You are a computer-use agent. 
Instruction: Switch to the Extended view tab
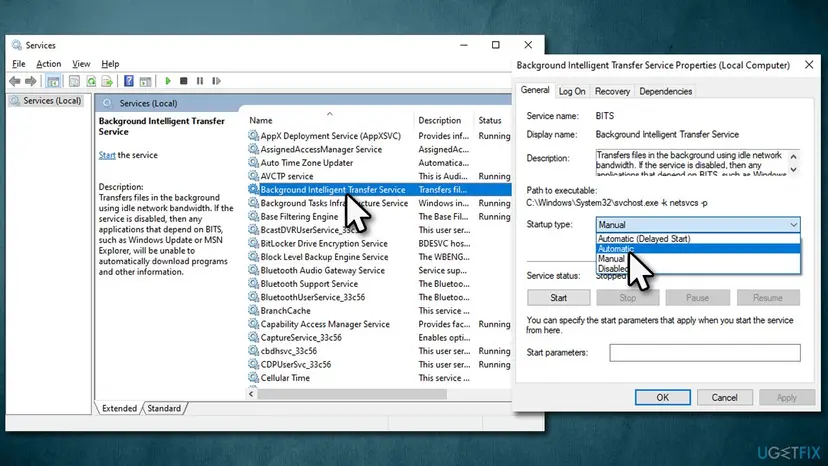point(119,408)
